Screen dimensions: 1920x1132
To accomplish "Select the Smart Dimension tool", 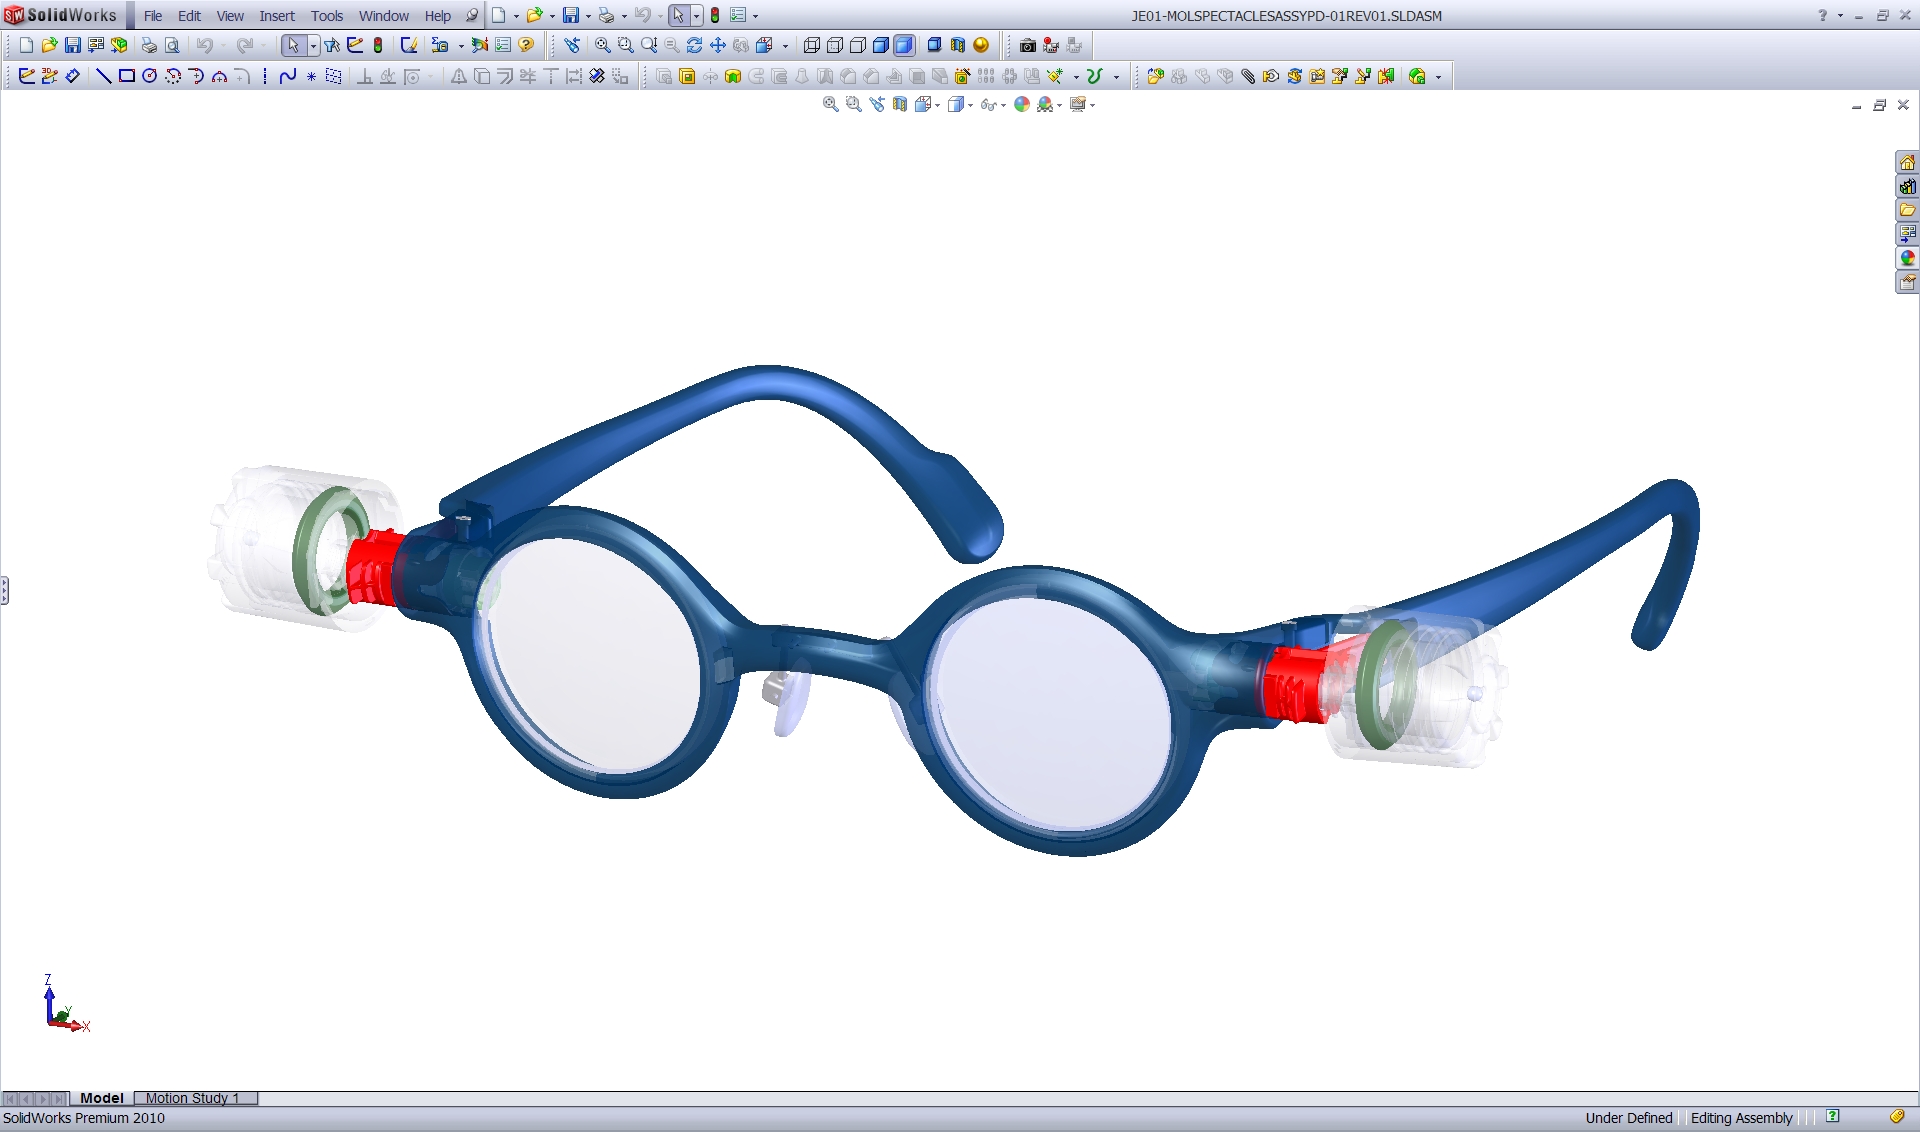I will pyautogui.click(x=72, y=75).
